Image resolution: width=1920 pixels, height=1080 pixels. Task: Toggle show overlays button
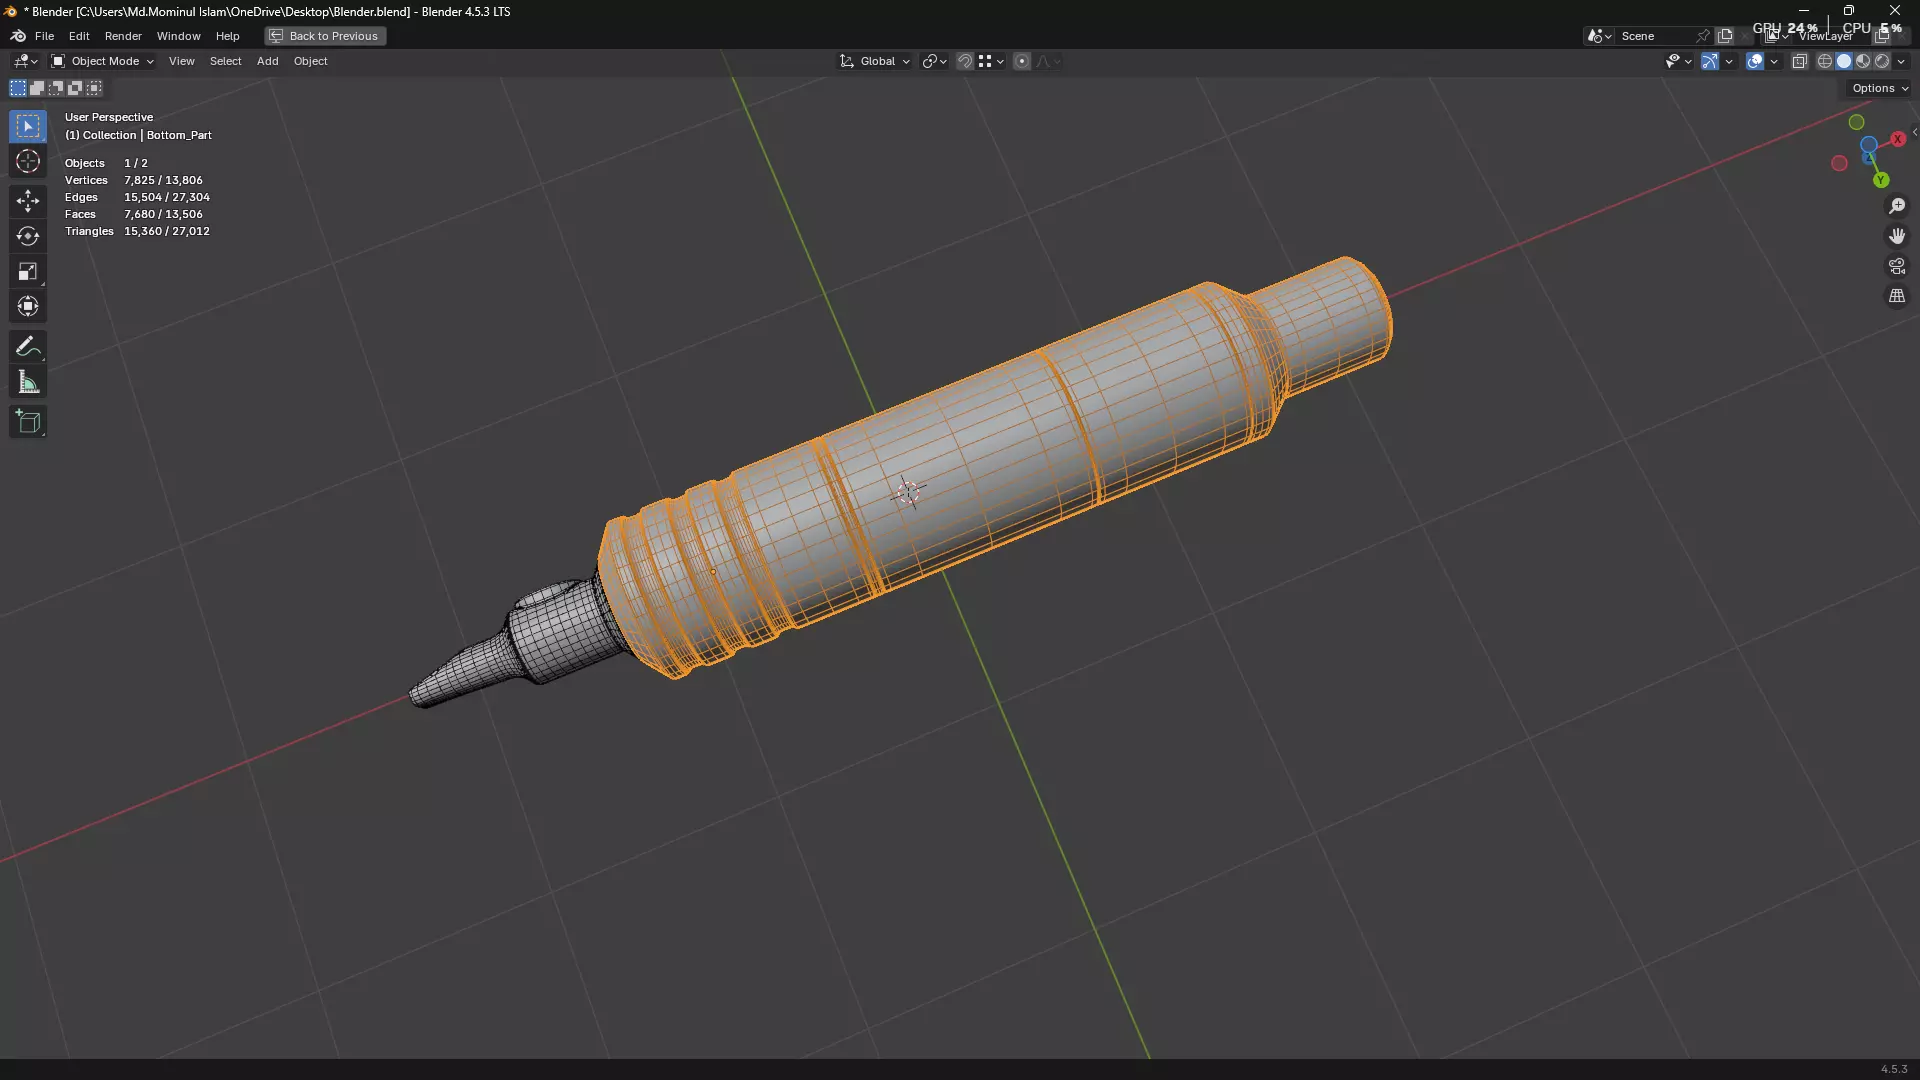pos(1755,61)
